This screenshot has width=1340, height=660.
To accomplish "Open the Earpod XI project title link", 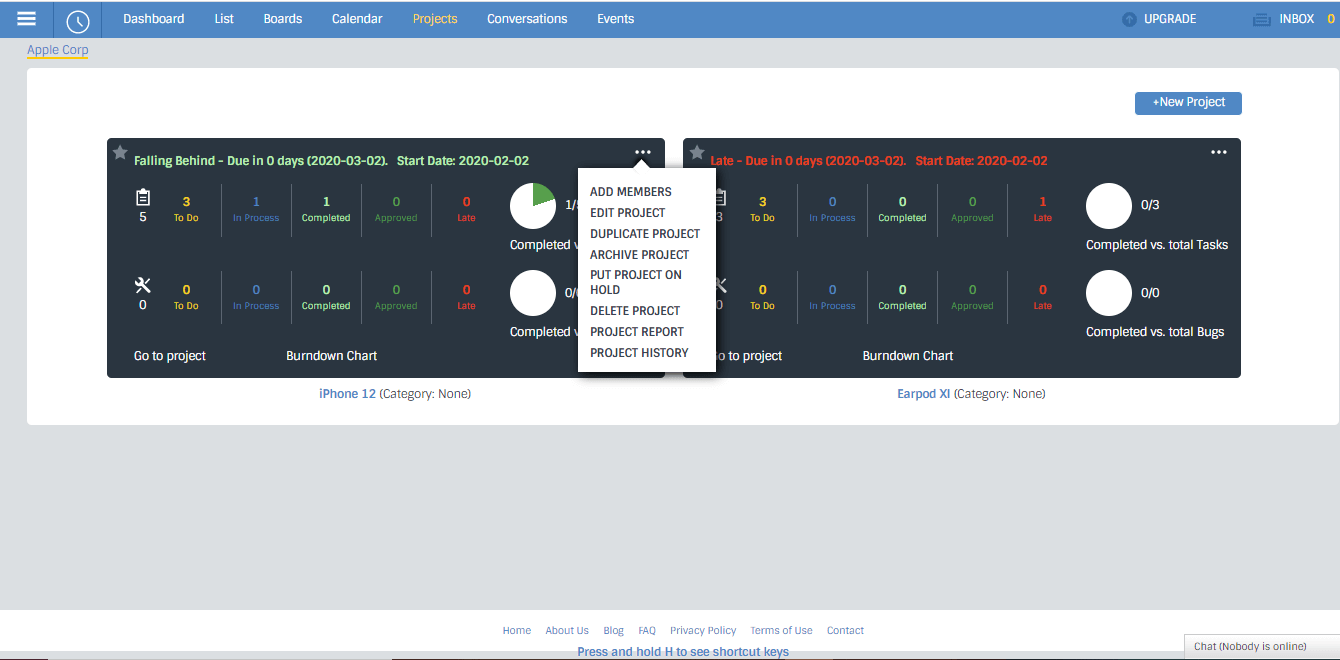I will pyautogui.click(x=924, y=394).
